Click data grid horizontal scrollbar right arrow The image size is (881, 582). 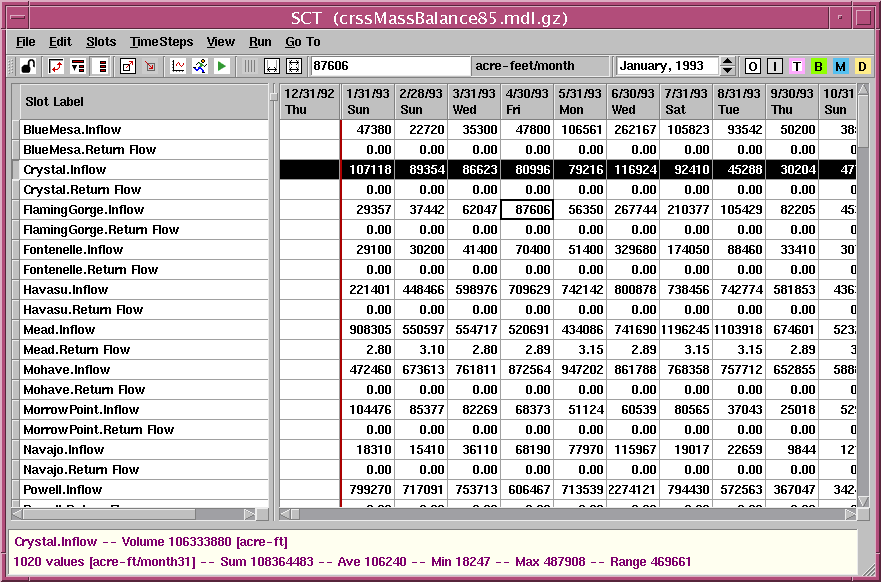852,514
